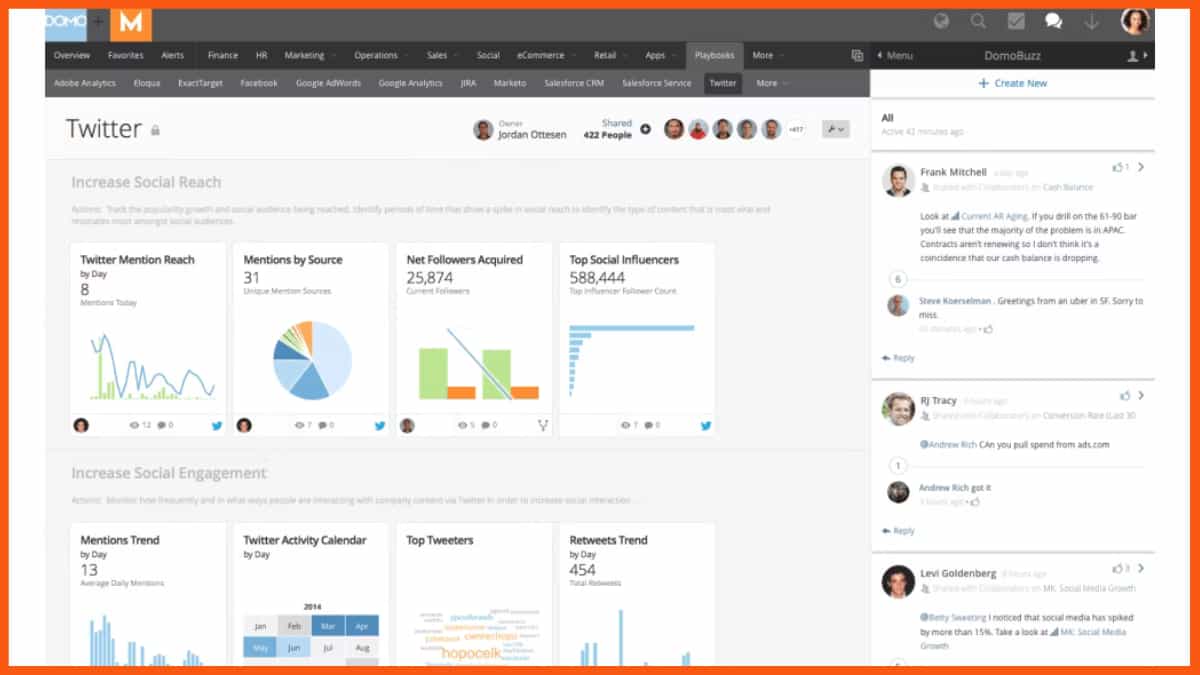This screenshot has height=675, width=1200.
Task: Open the Twitter Mention Reach line chart
Action: coord(152,367)
